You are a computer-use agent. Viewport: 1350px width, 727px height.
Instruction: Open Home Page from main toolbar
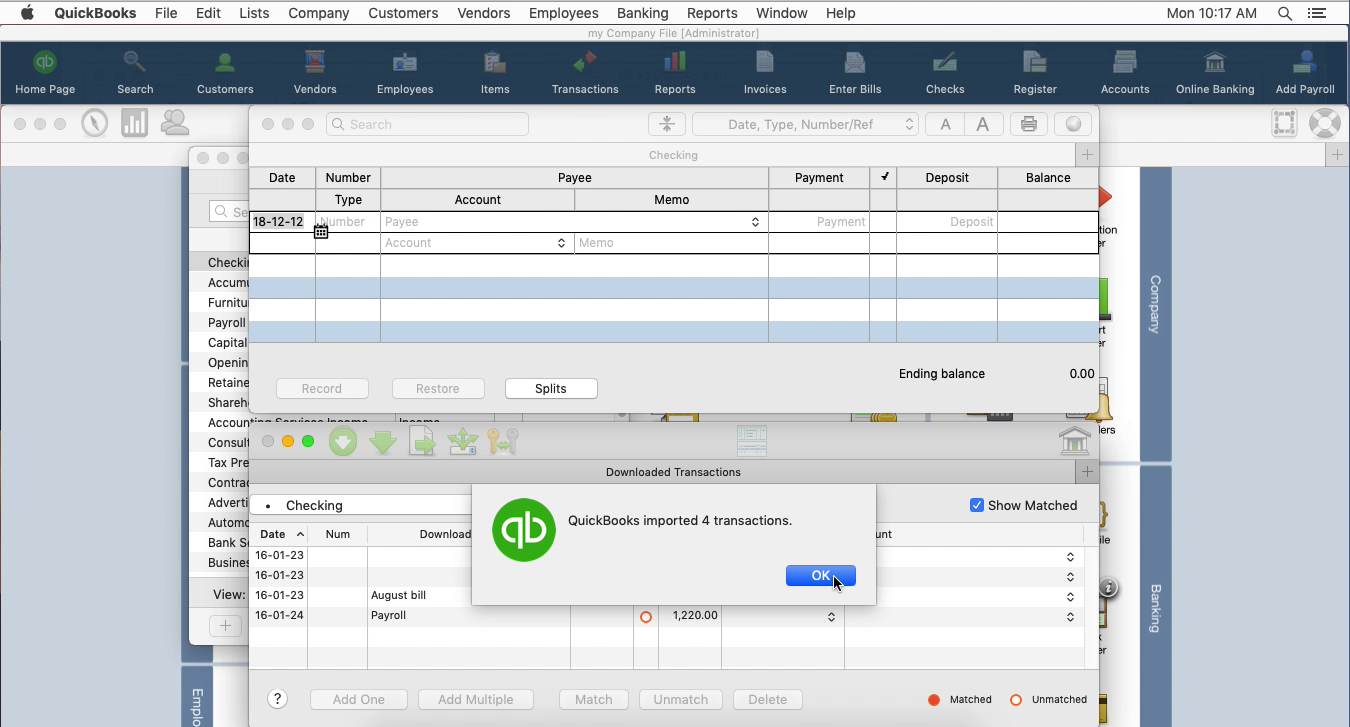(x=45, y=73)
